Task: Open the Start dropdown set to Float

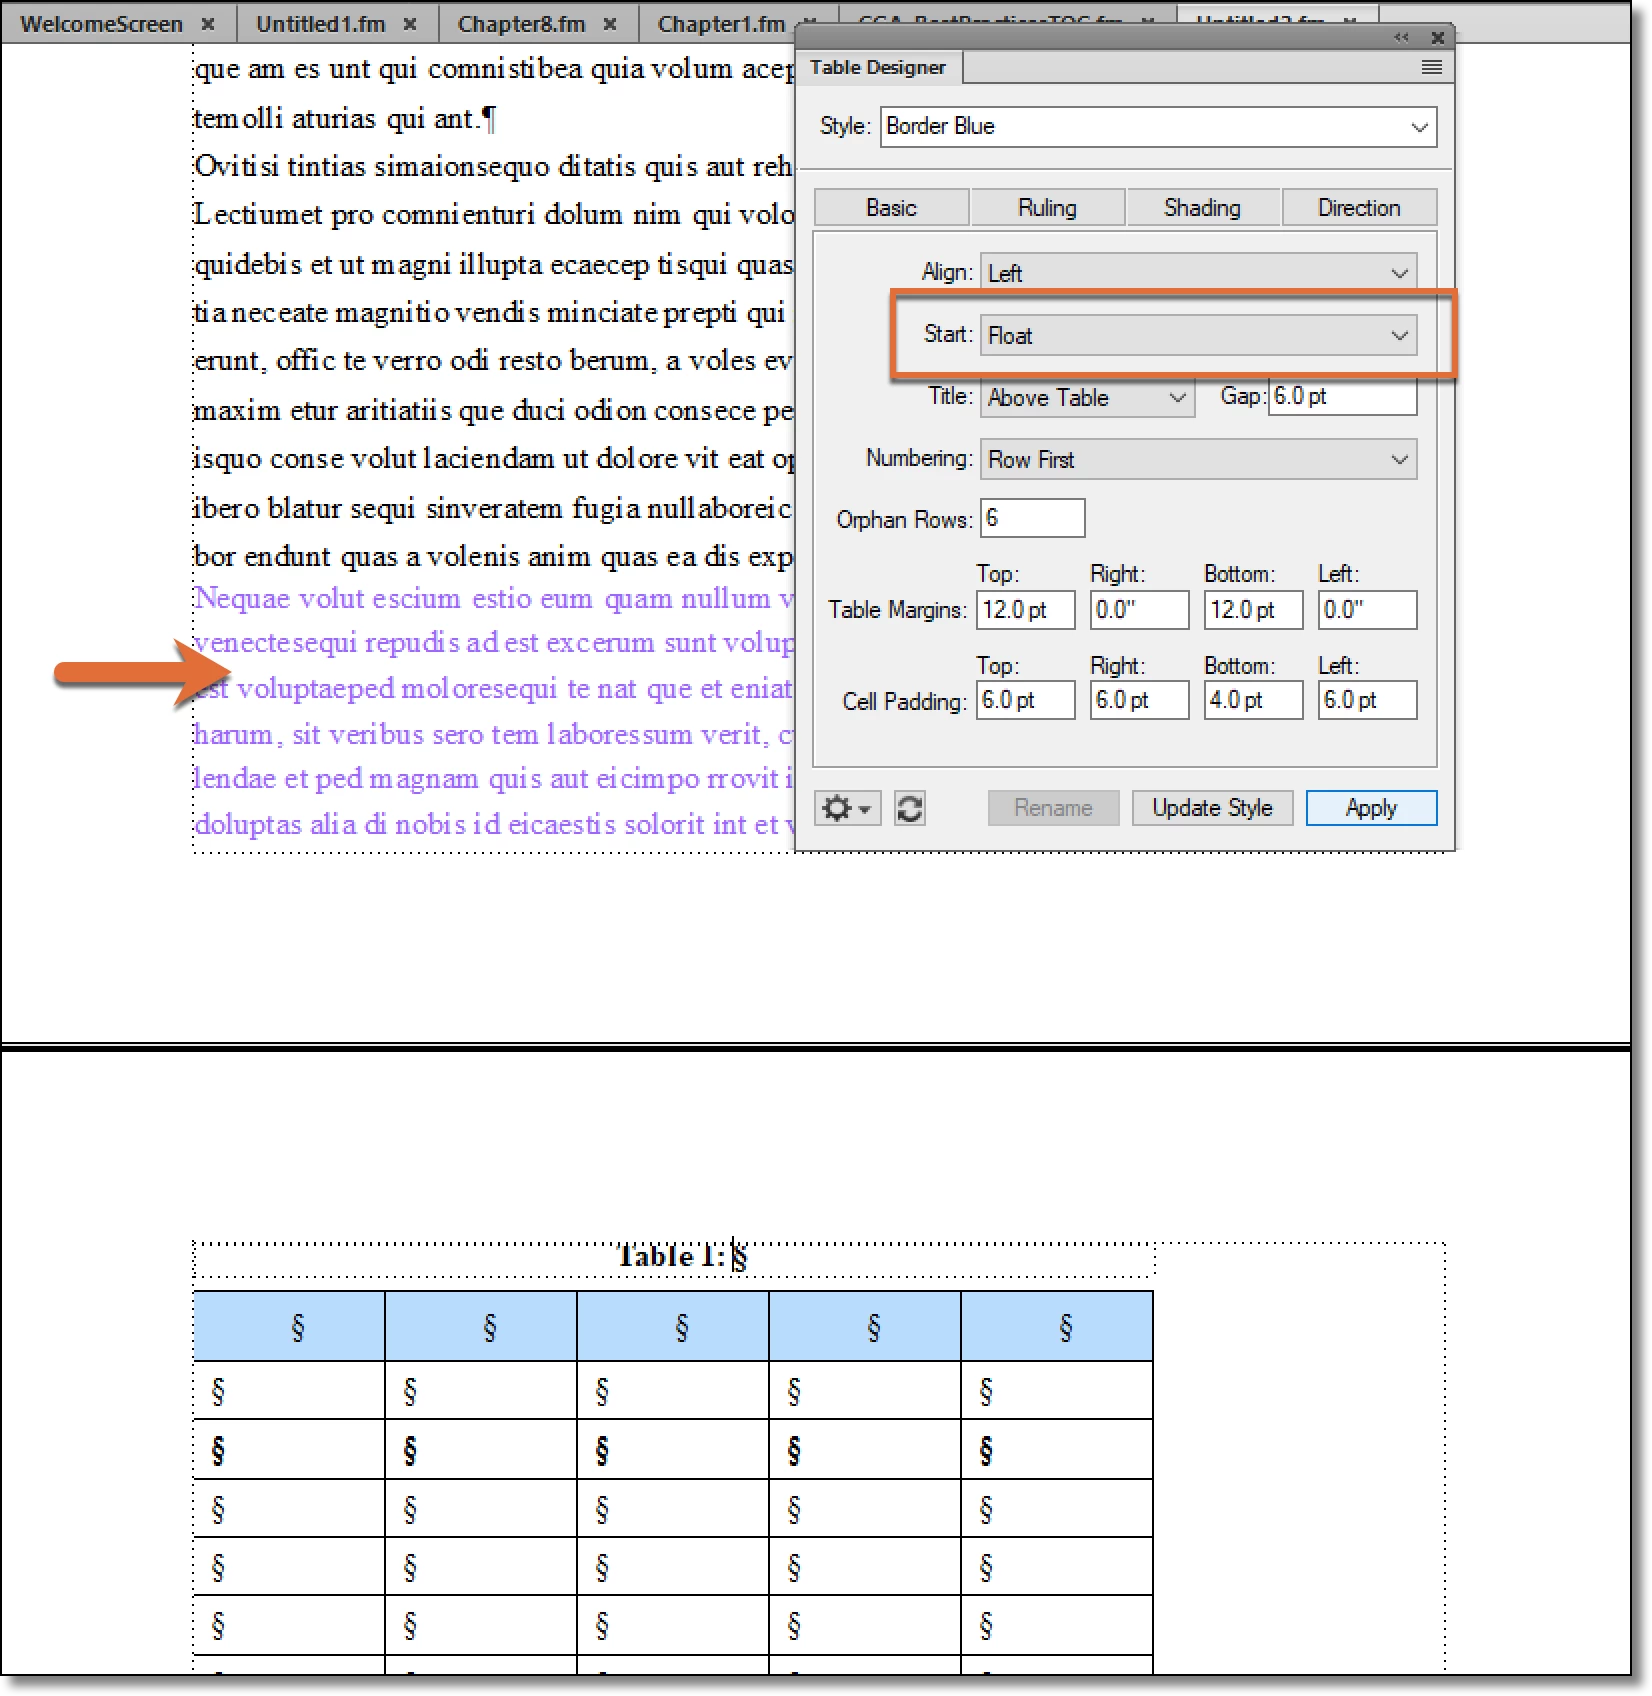Action: coord(1198,335)
